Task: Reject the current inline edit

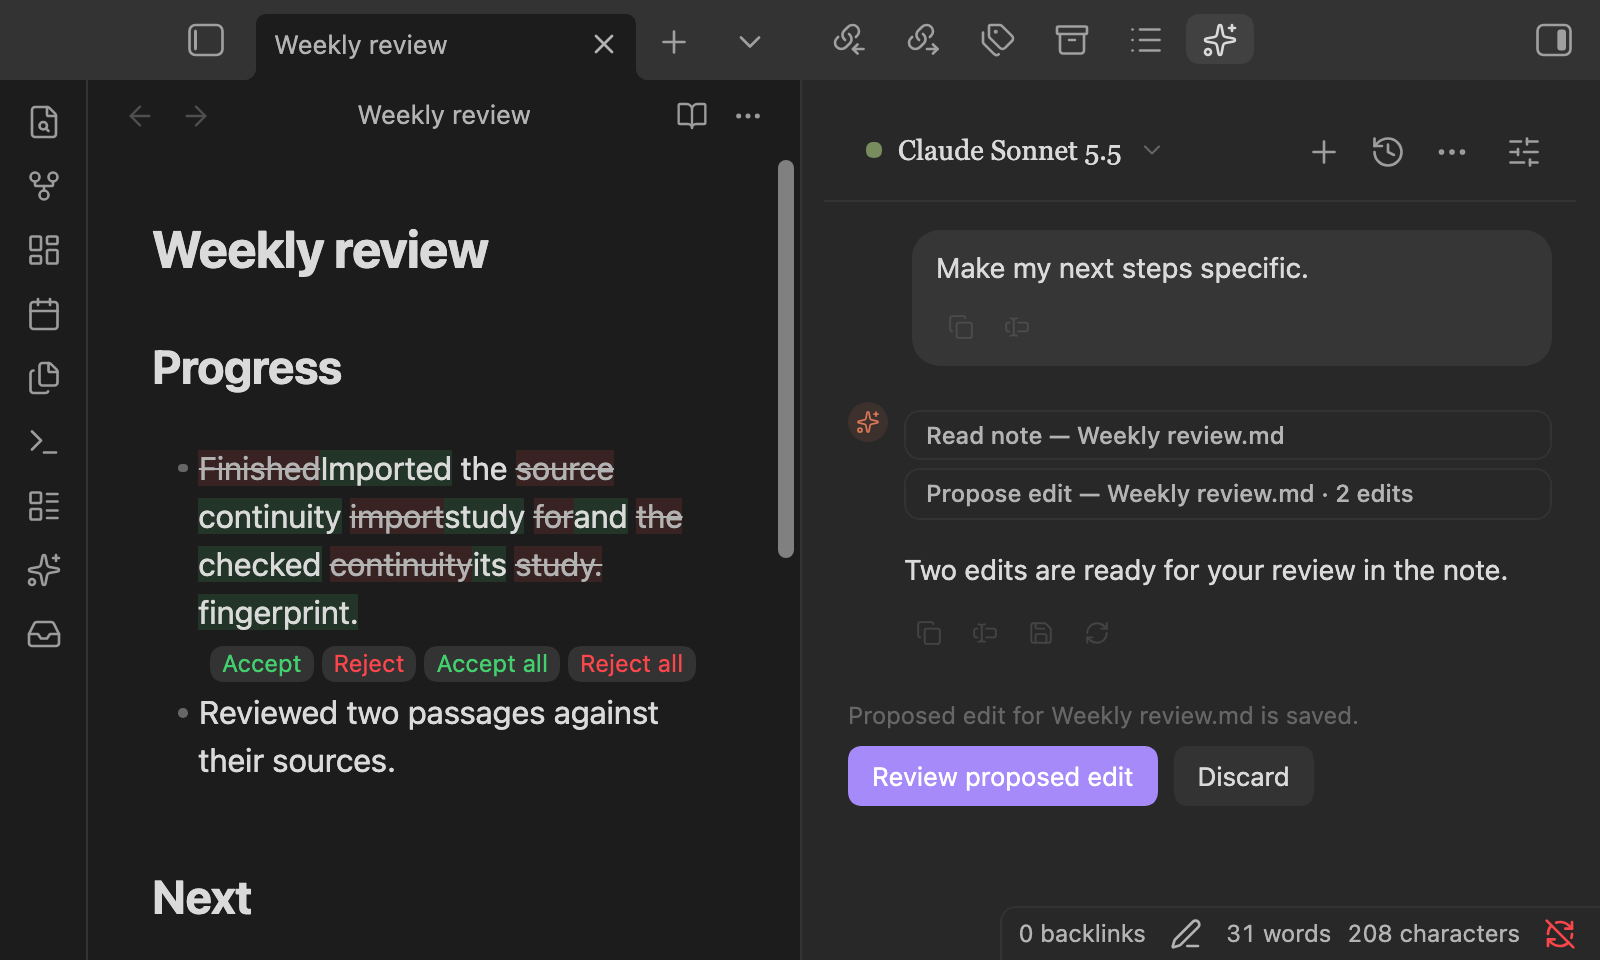Action: pos(369,664)
